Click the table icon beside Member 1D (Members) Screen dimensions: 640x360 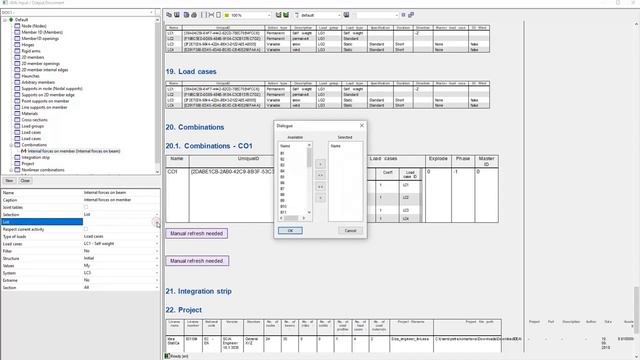(x=17, y=32)
